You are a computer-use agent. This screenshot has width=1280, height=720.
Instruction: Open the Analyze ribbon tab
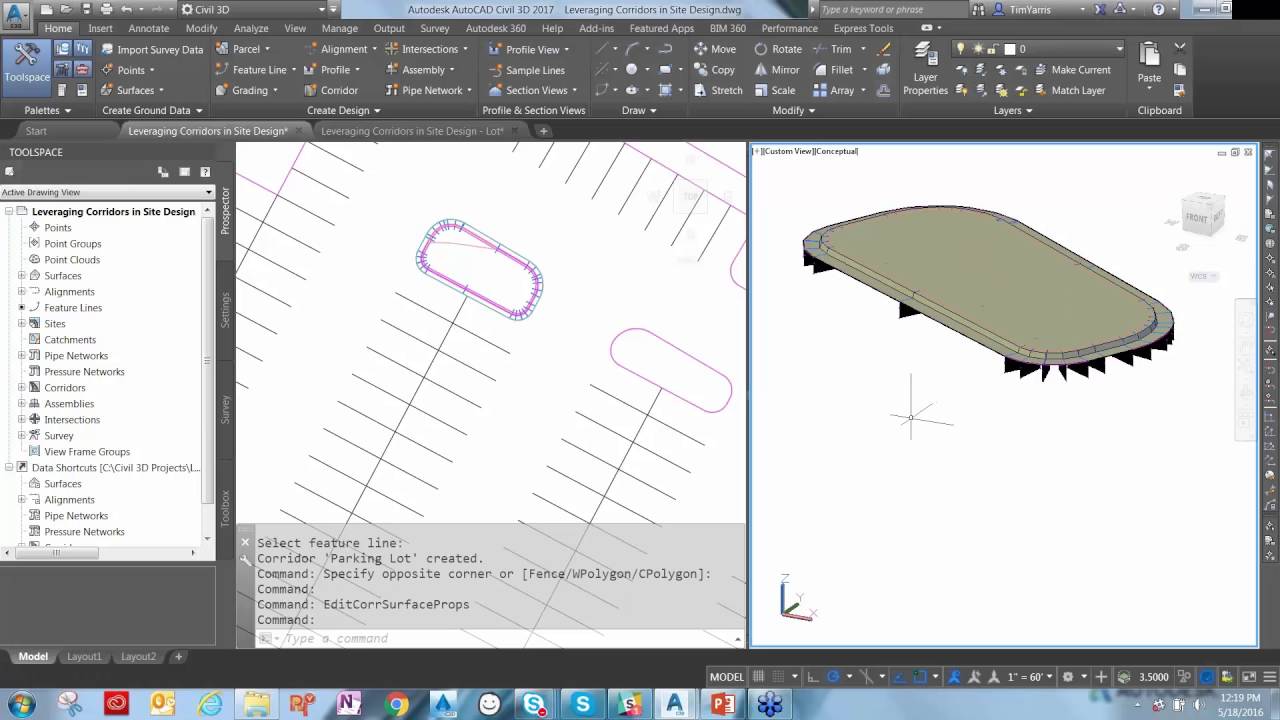click(x=250, y=28)
